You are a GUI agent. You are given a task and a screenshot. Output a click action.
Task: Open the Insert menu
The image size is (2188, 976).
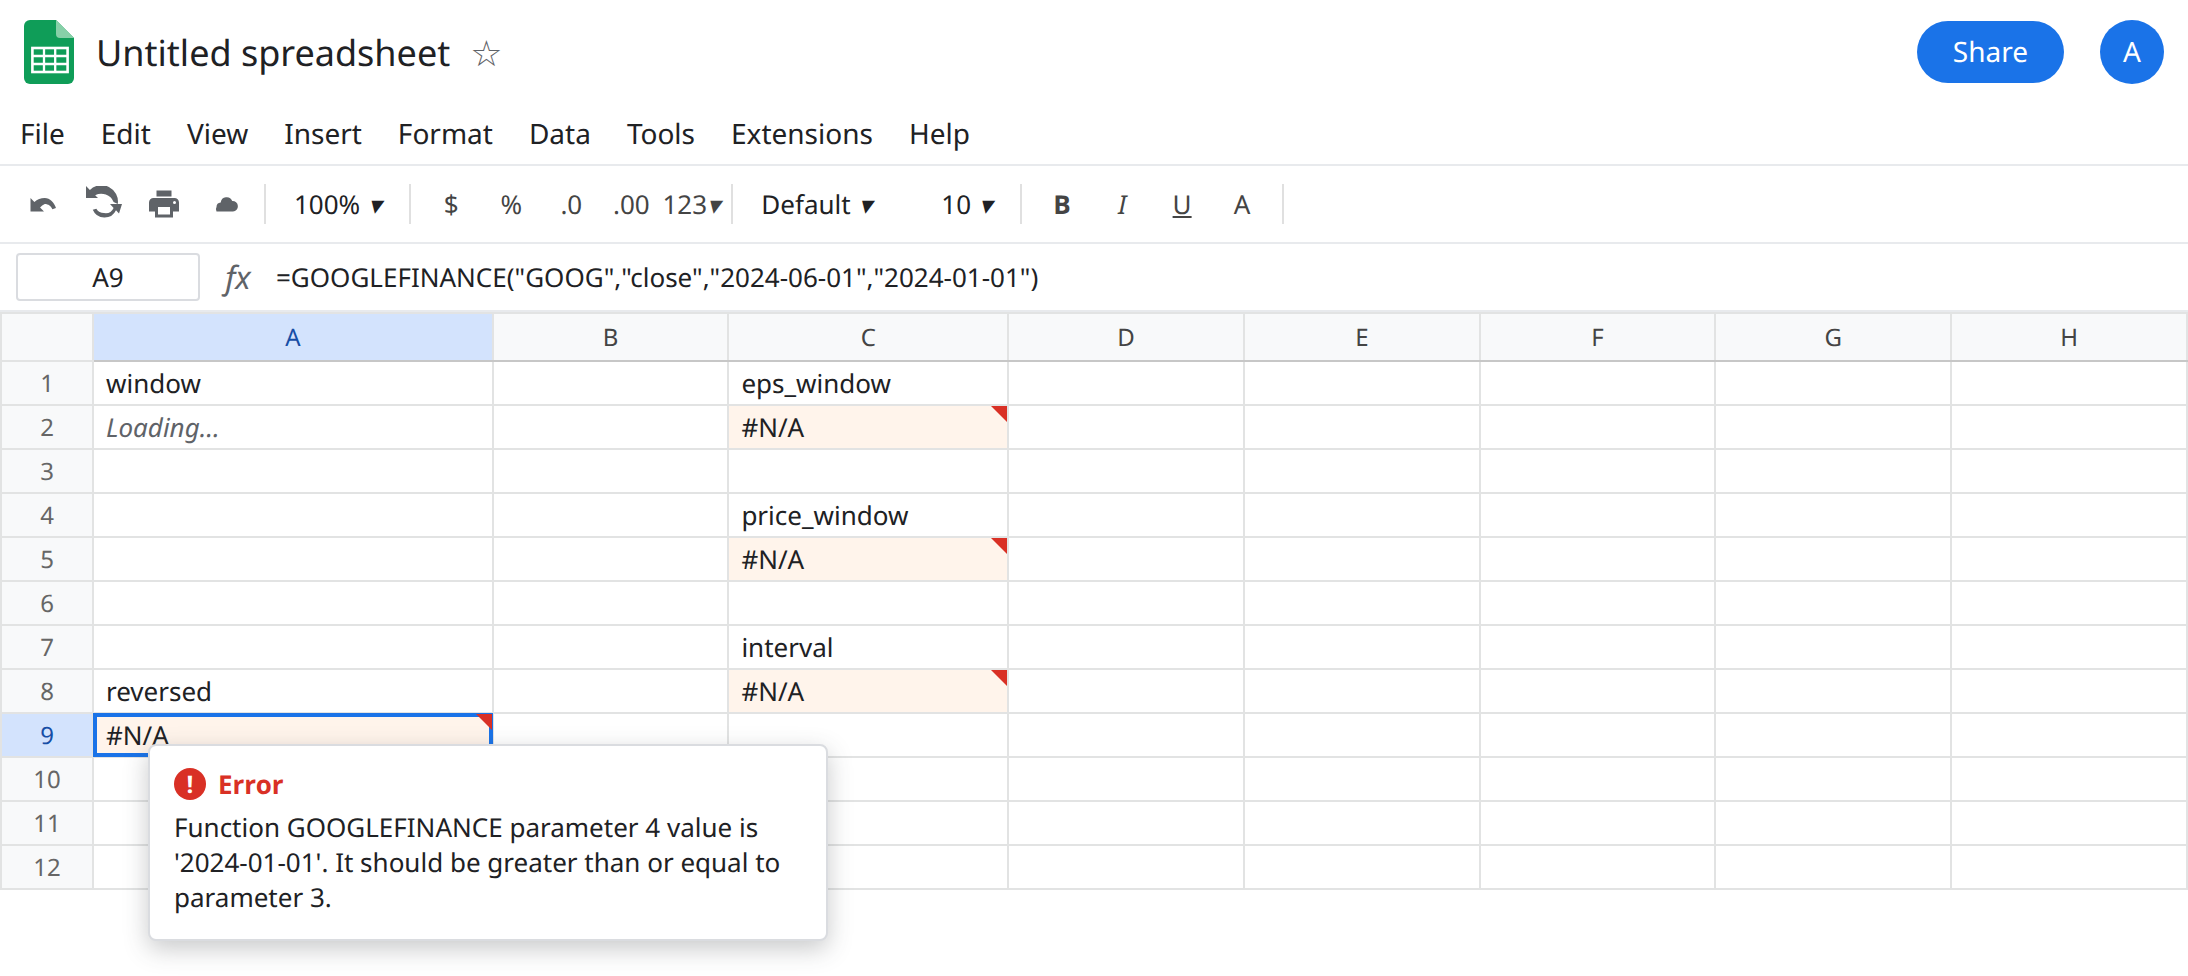(322, 134)
